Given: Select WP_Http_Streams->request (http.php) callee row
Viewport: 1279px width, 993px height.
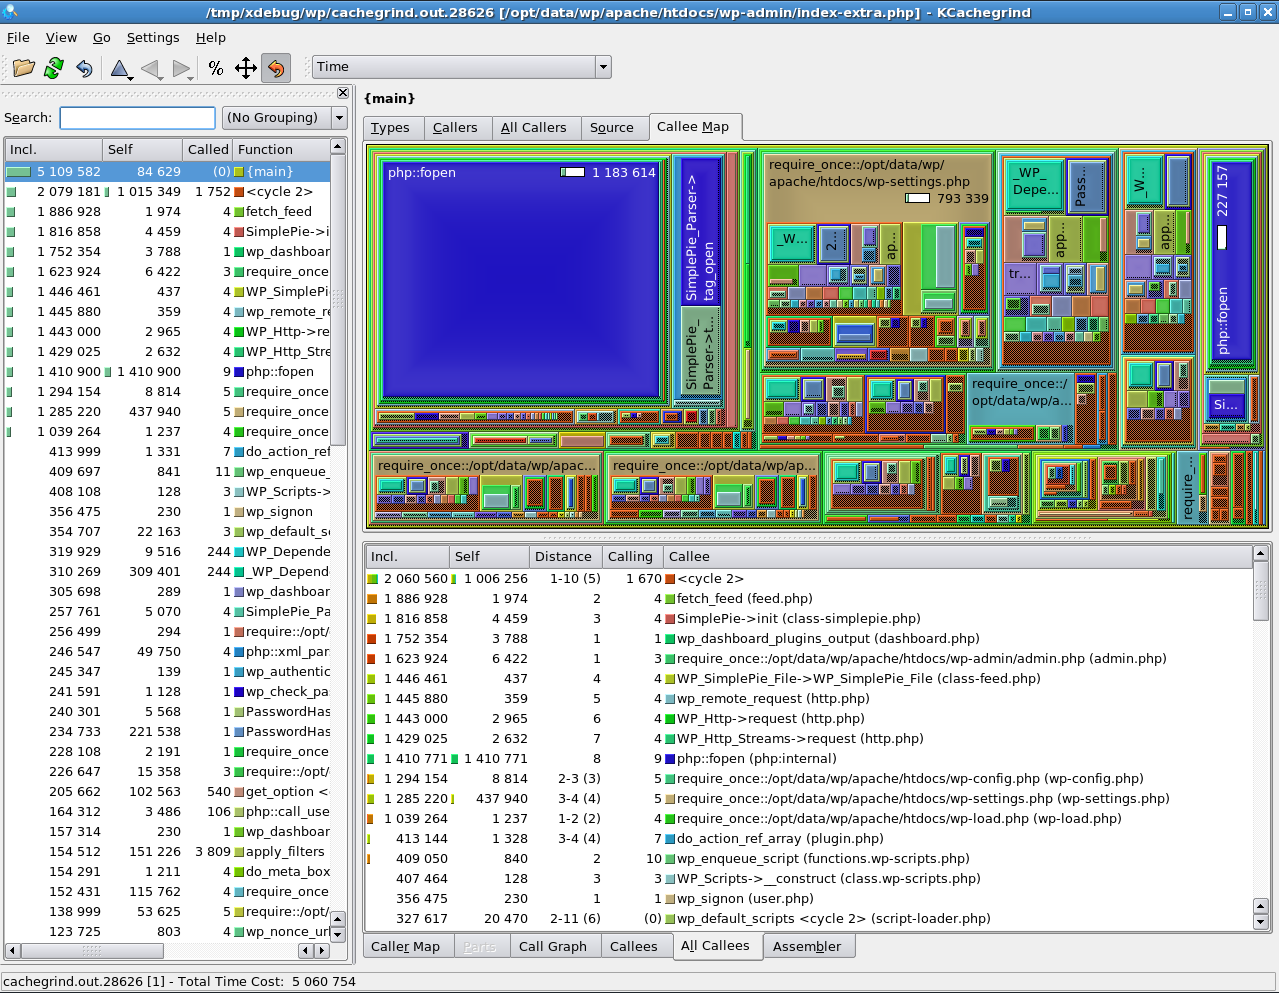Looking at the screenshot, I should (808, 738).
